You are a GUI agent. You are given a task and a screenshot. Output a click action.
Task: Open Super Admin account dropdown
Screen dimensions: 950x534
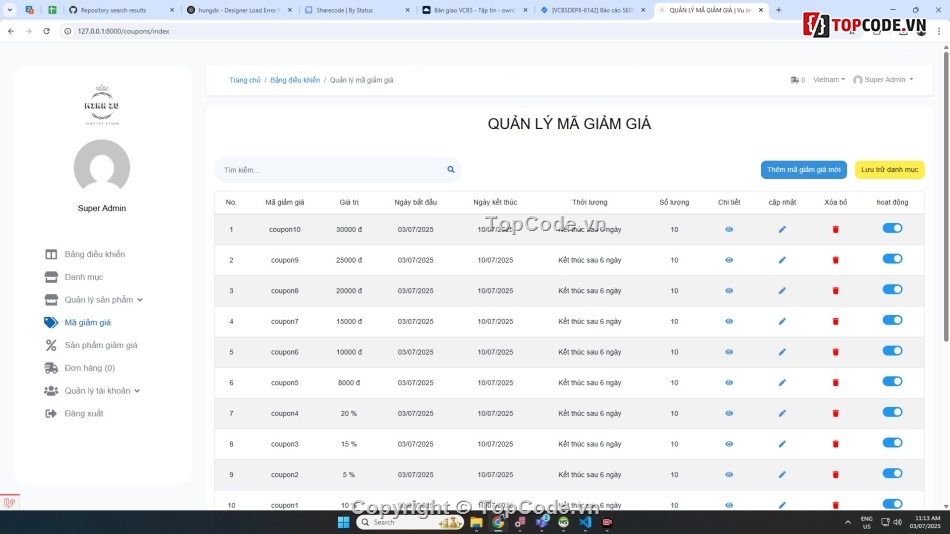[x=883, y=80]
